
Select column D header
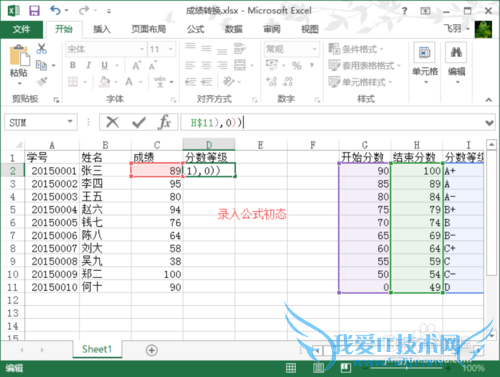click(209, 145)
